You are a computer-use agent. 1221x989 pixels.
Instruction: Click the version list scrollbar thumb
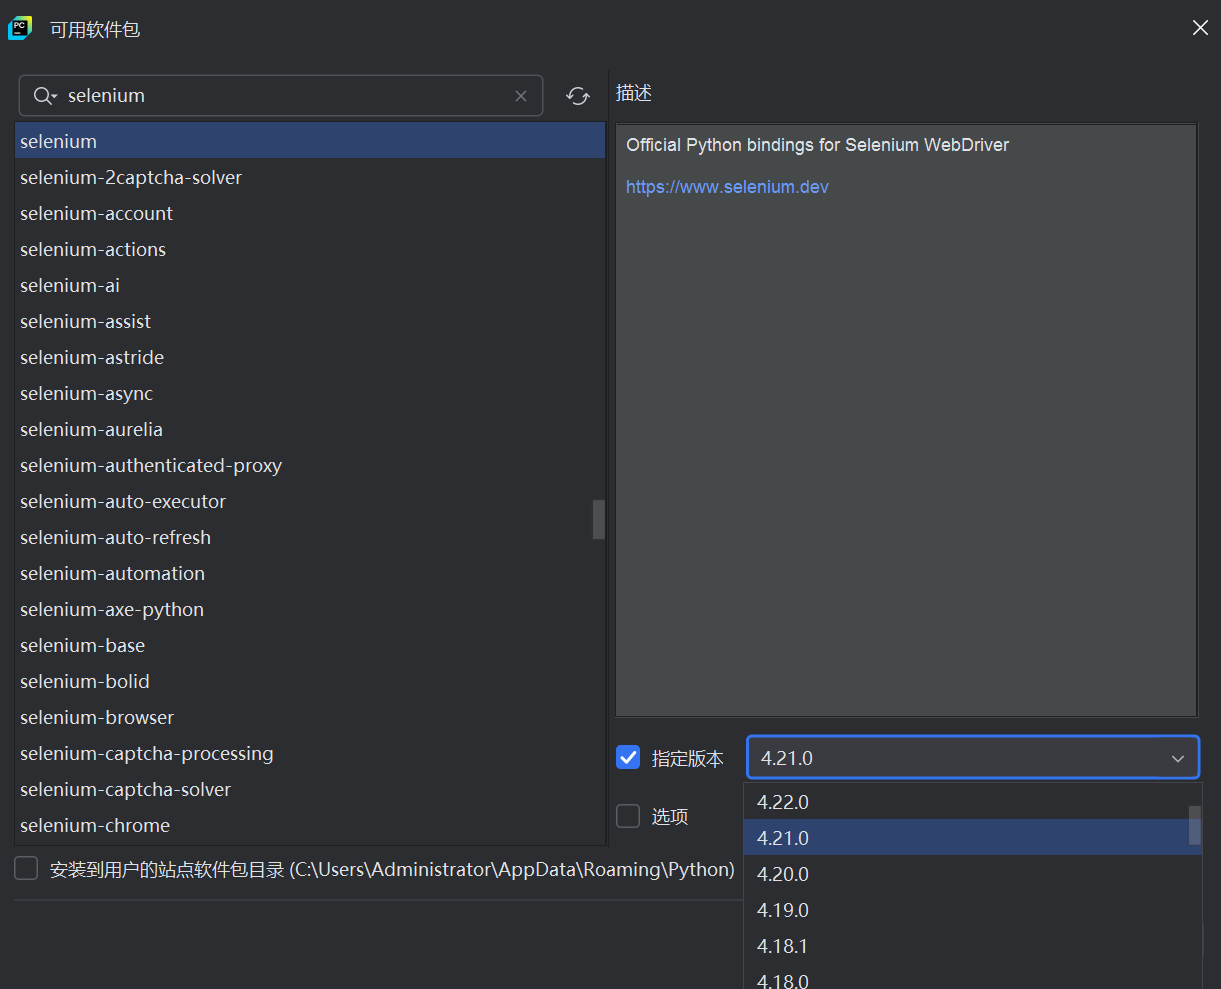pyautogui.click(x=1194, y=825)
